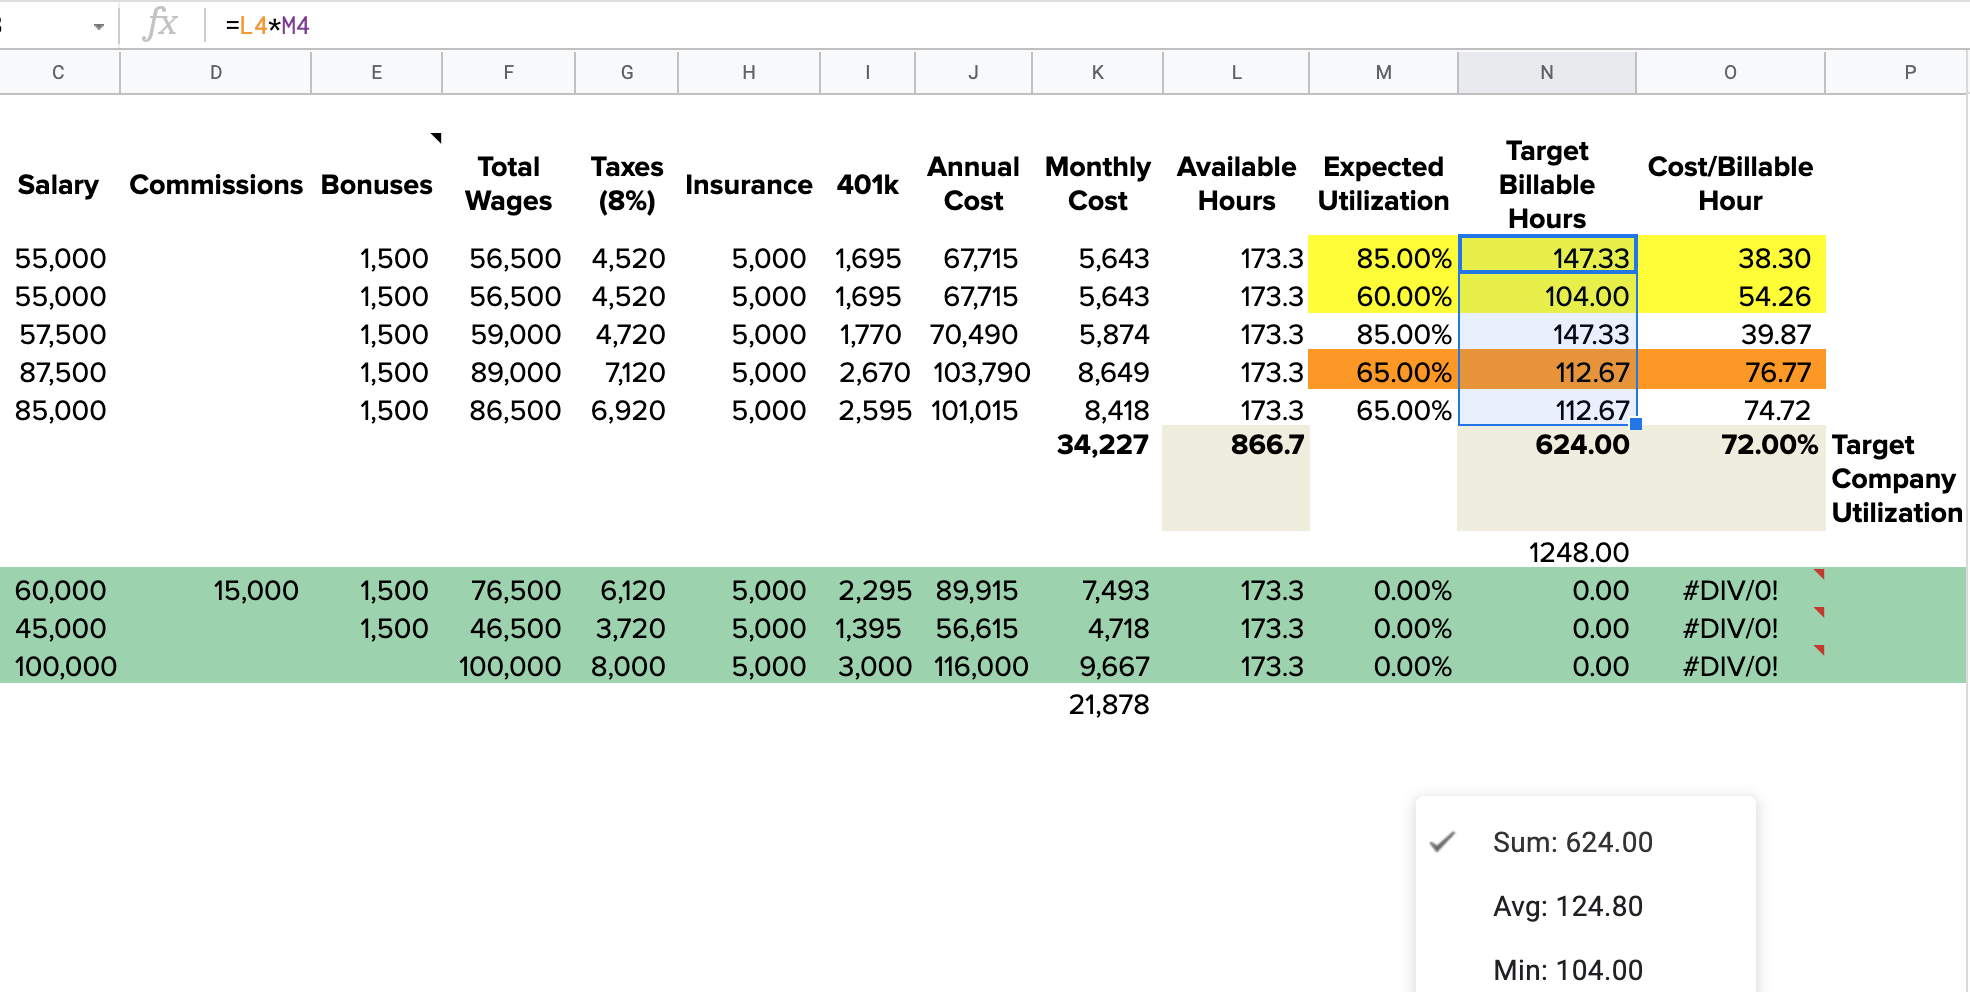Screen dimensions: 1970x992
Task: Select the cell showing 104.00
Action: (x=1547, y=296)
